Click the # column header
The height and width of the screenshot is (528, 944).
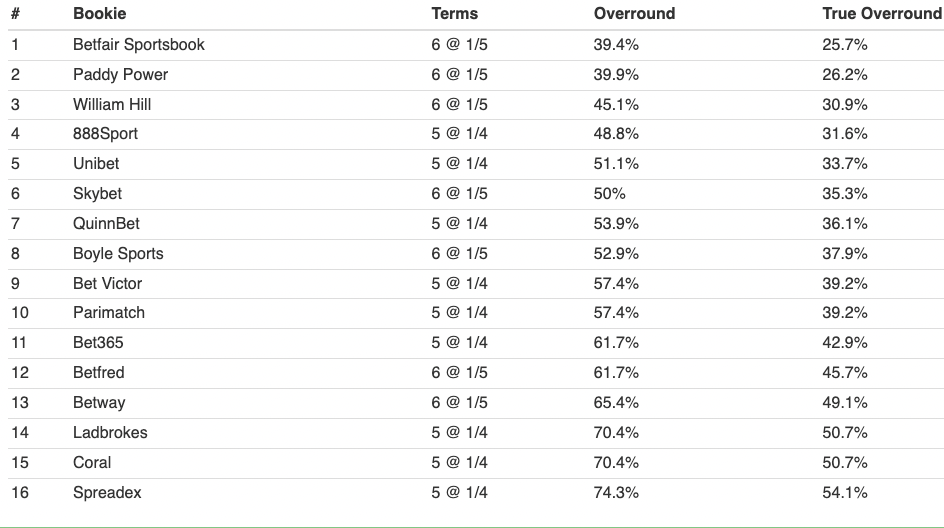click(x=15, y=13)
